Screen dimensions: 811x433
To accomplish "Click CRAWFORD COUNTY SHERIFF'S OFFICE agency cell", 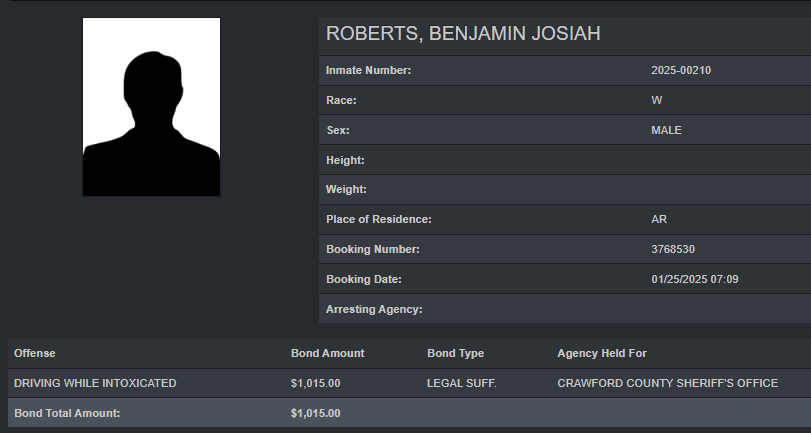I will coord(667,383).
